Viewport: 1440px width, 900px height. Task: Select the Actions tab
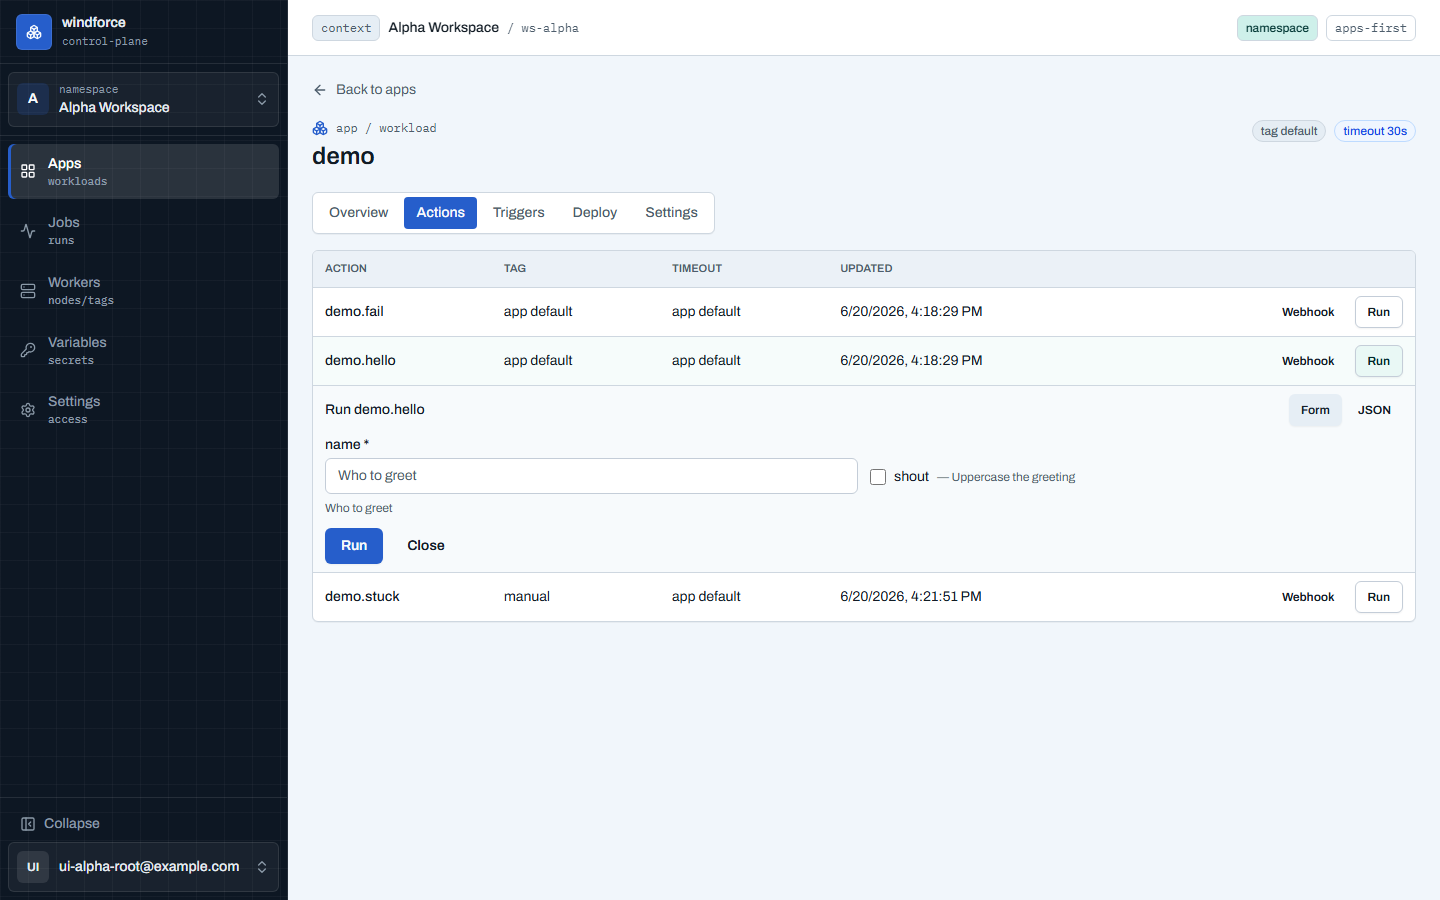pos(440,213)
